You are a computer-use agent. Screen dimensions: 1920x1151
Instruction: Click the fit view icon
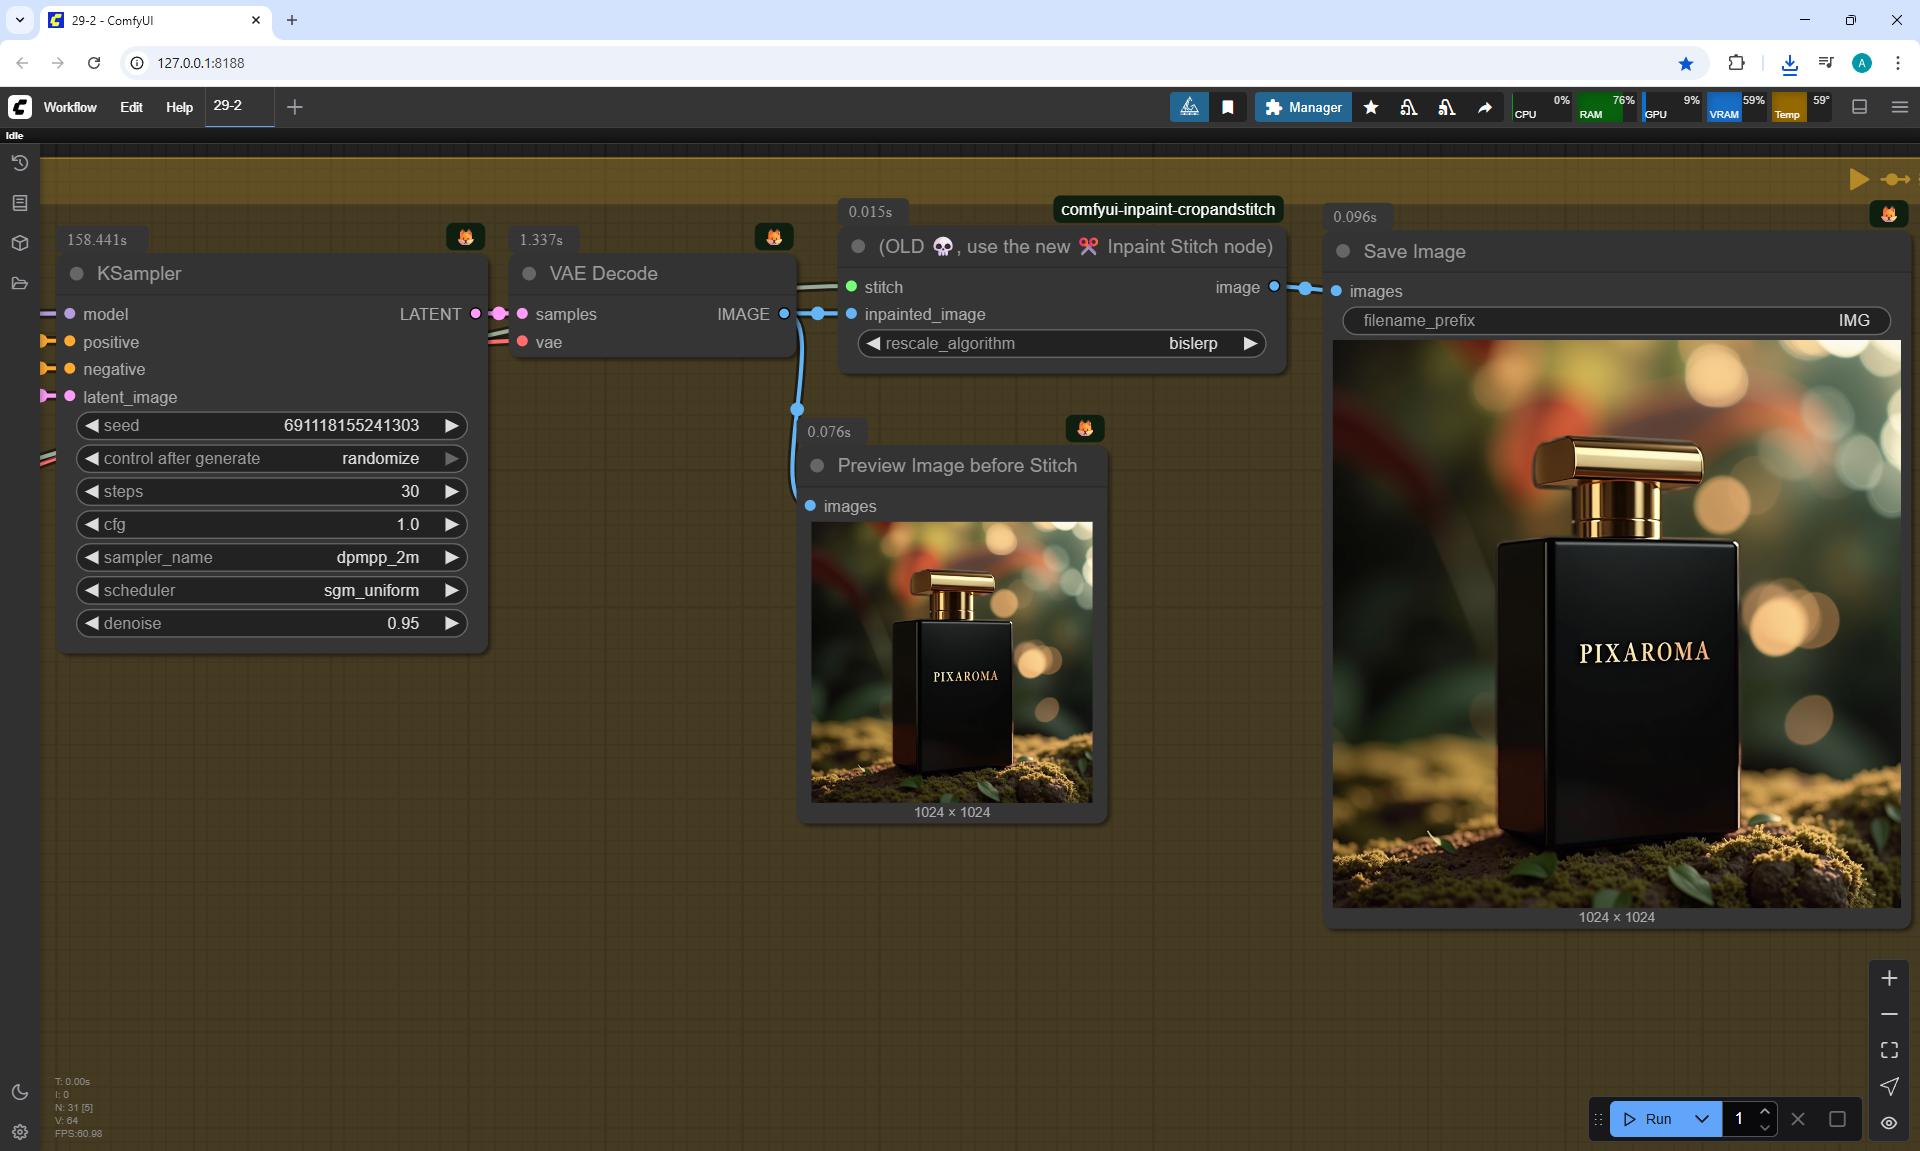(1889, 1050)
